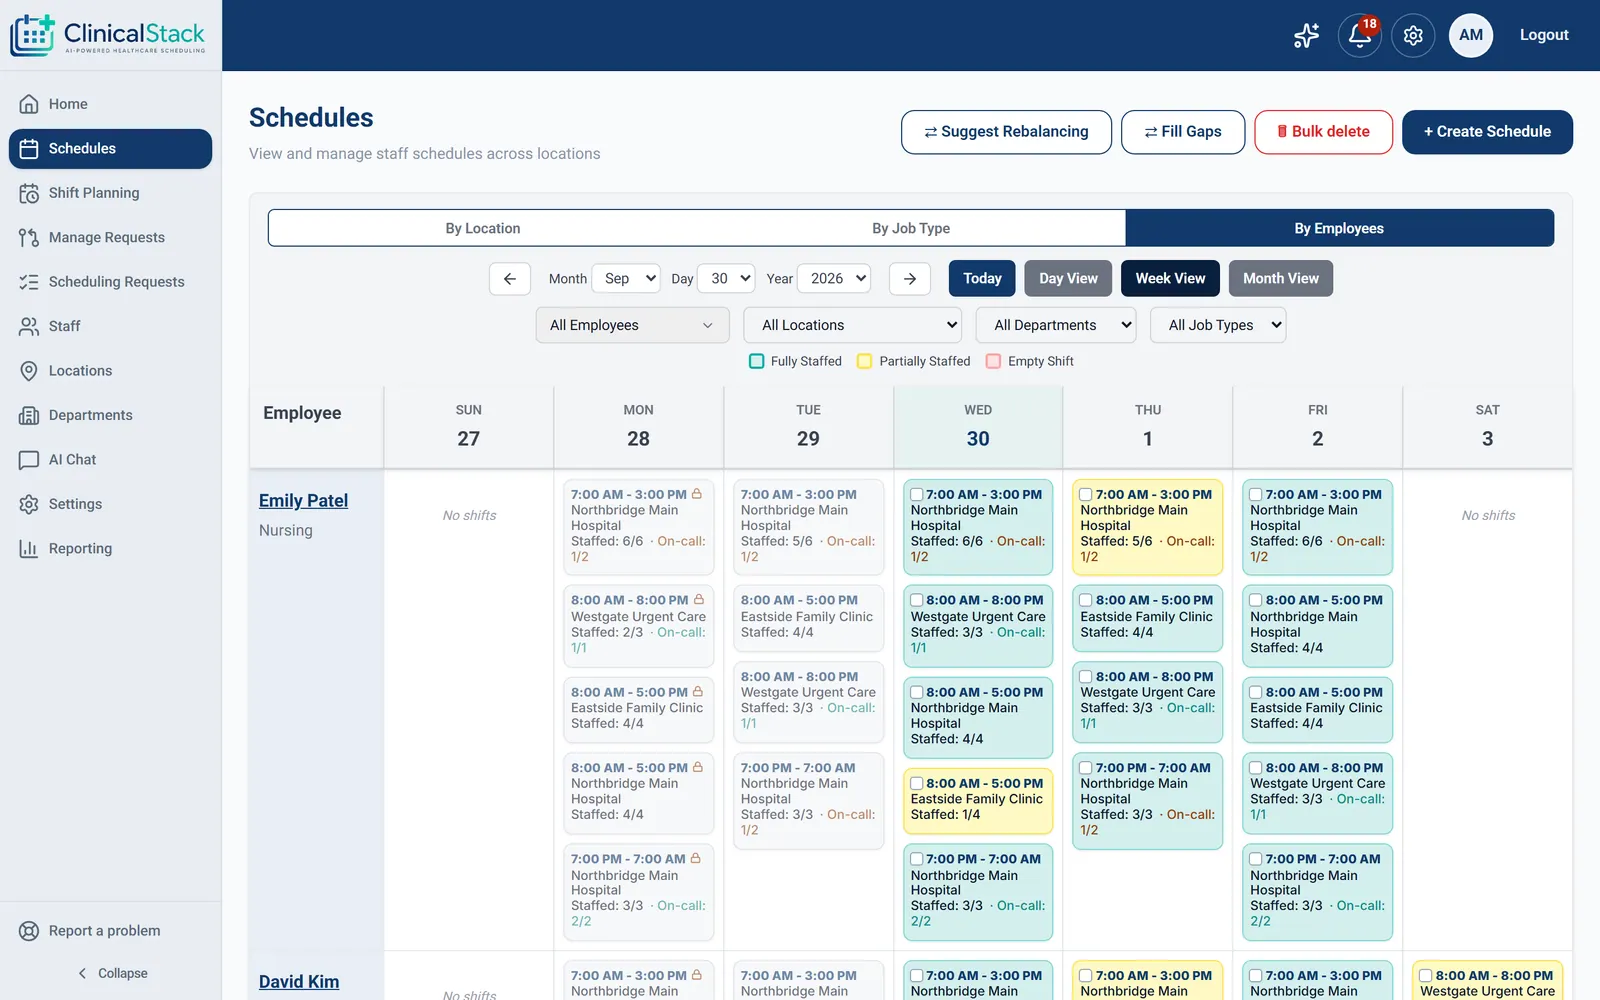Viewport: 1600px width, 1000px height.
Task: Click the Manage Requests icon
Action: click(x=29, y=237)
